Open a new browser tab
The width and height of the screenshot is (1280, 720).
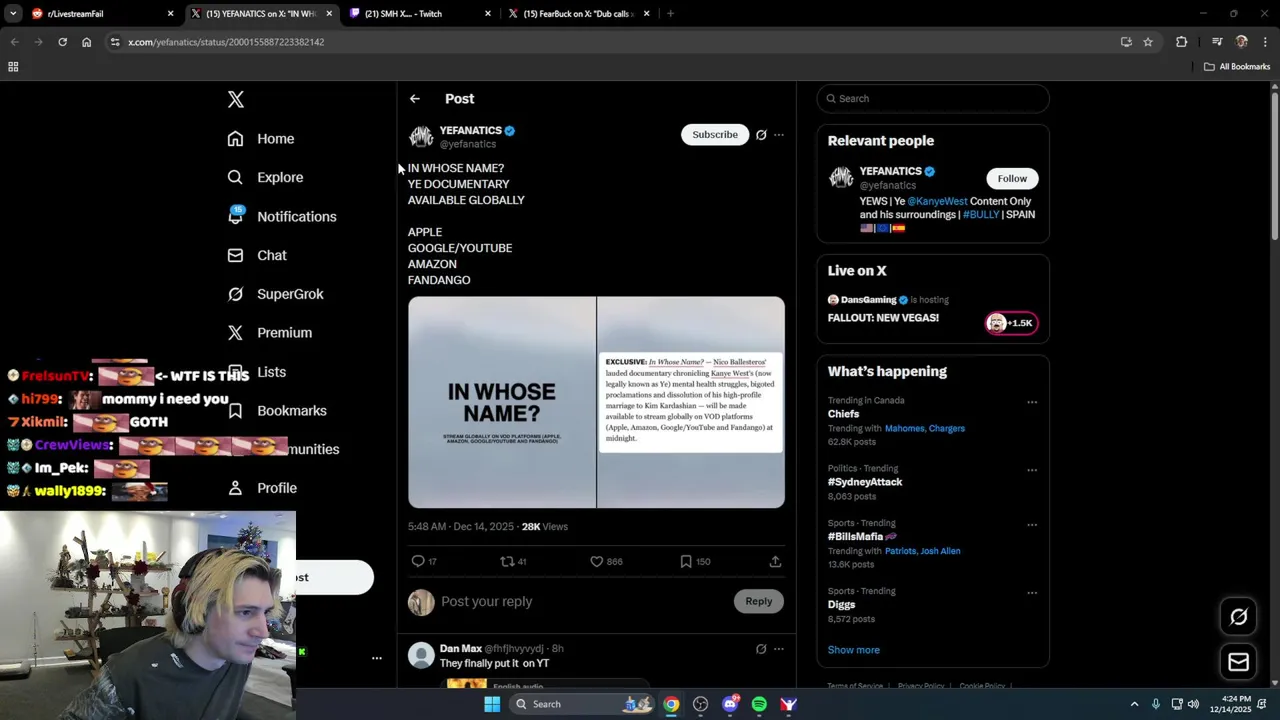pyautogui.click(x=670, y=14)
